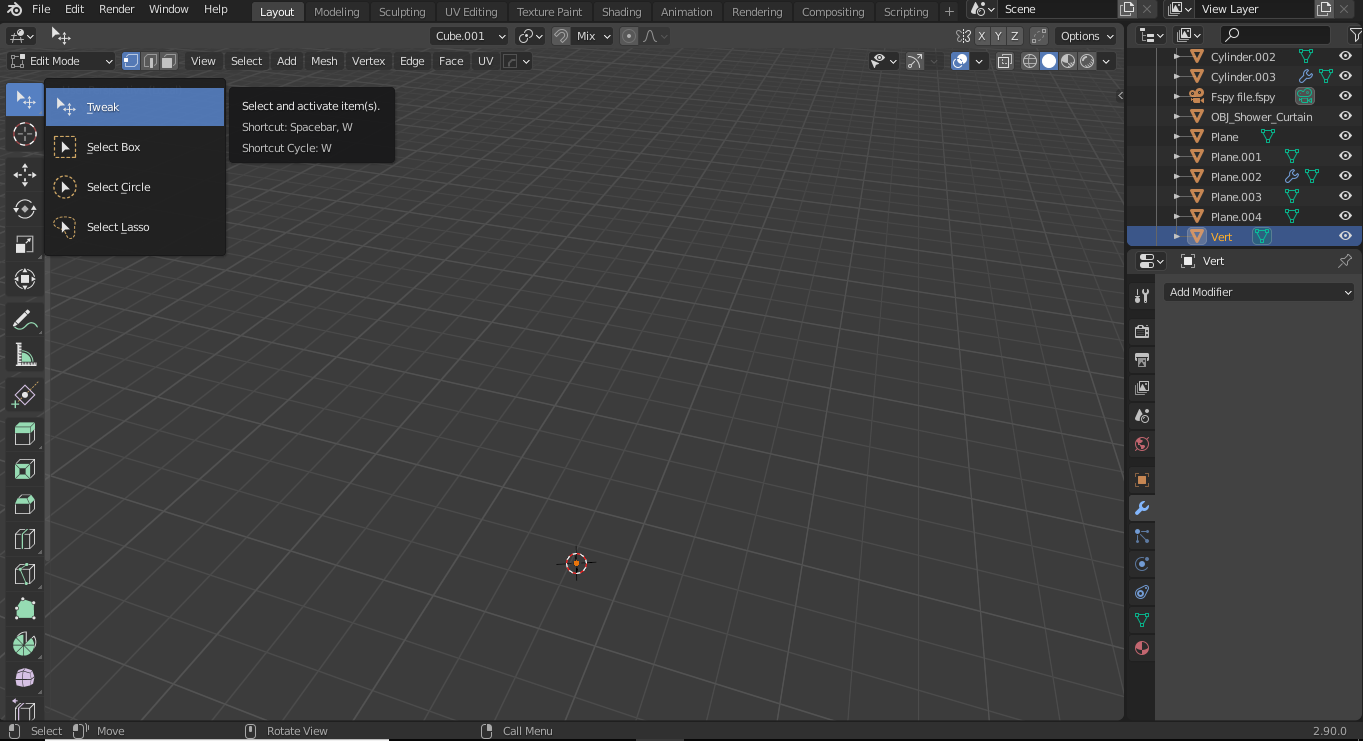Open the Physics properties tab icon
This screenshot has height=741, width=1363.
[1142, 564]
